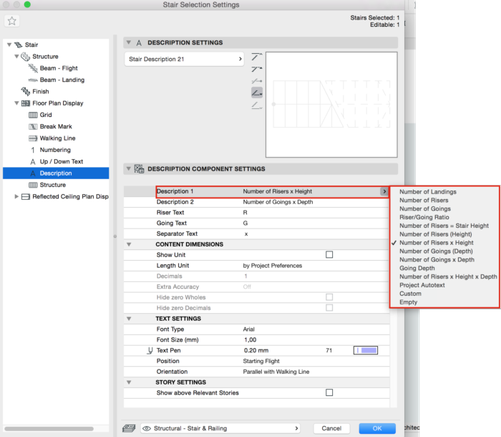Viewport: 501px width, 437px height.
Task: Open the Stair Description 21 dropdown
Action: (184, 59)
